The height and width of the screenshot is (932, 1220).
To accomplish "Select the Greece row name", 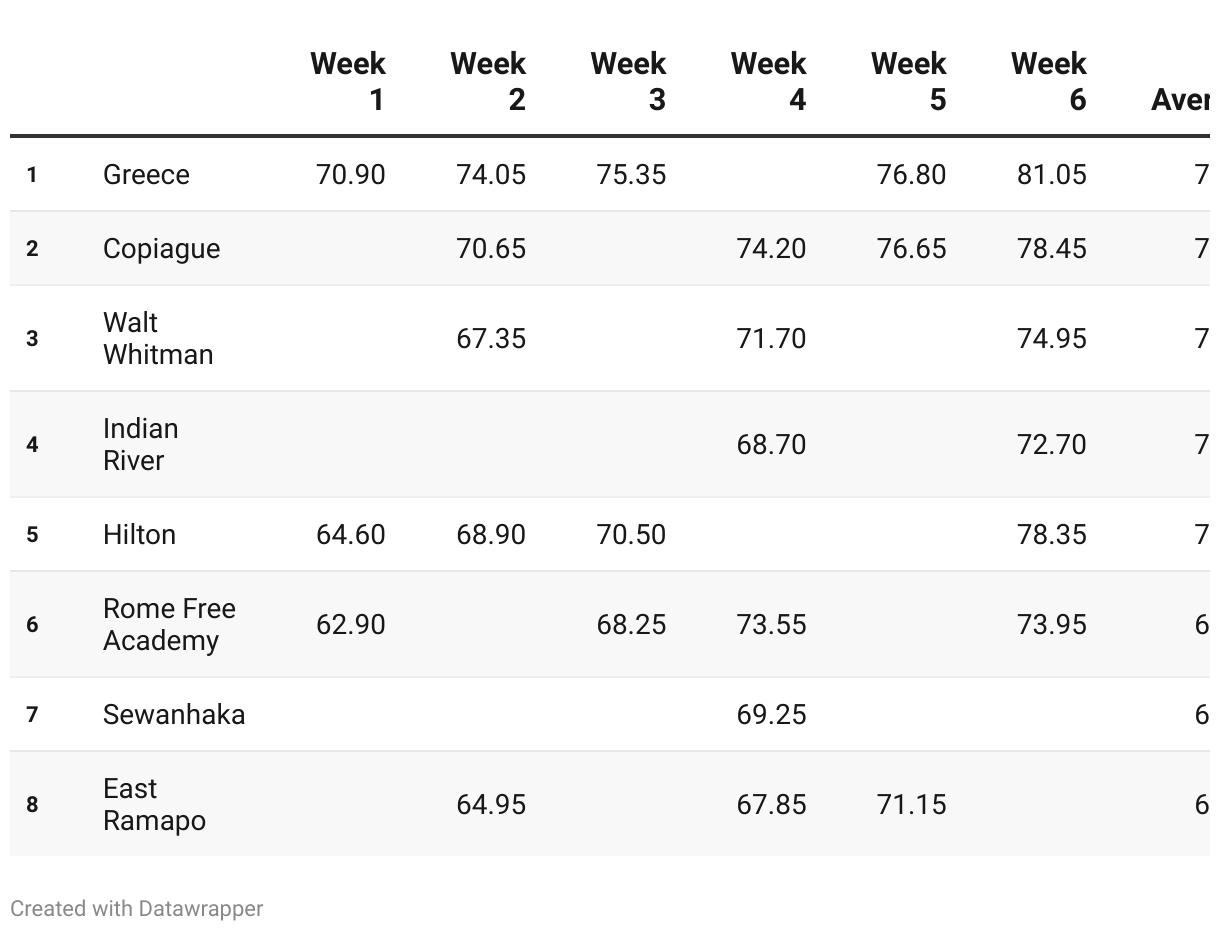I will [x=146, y=174].
